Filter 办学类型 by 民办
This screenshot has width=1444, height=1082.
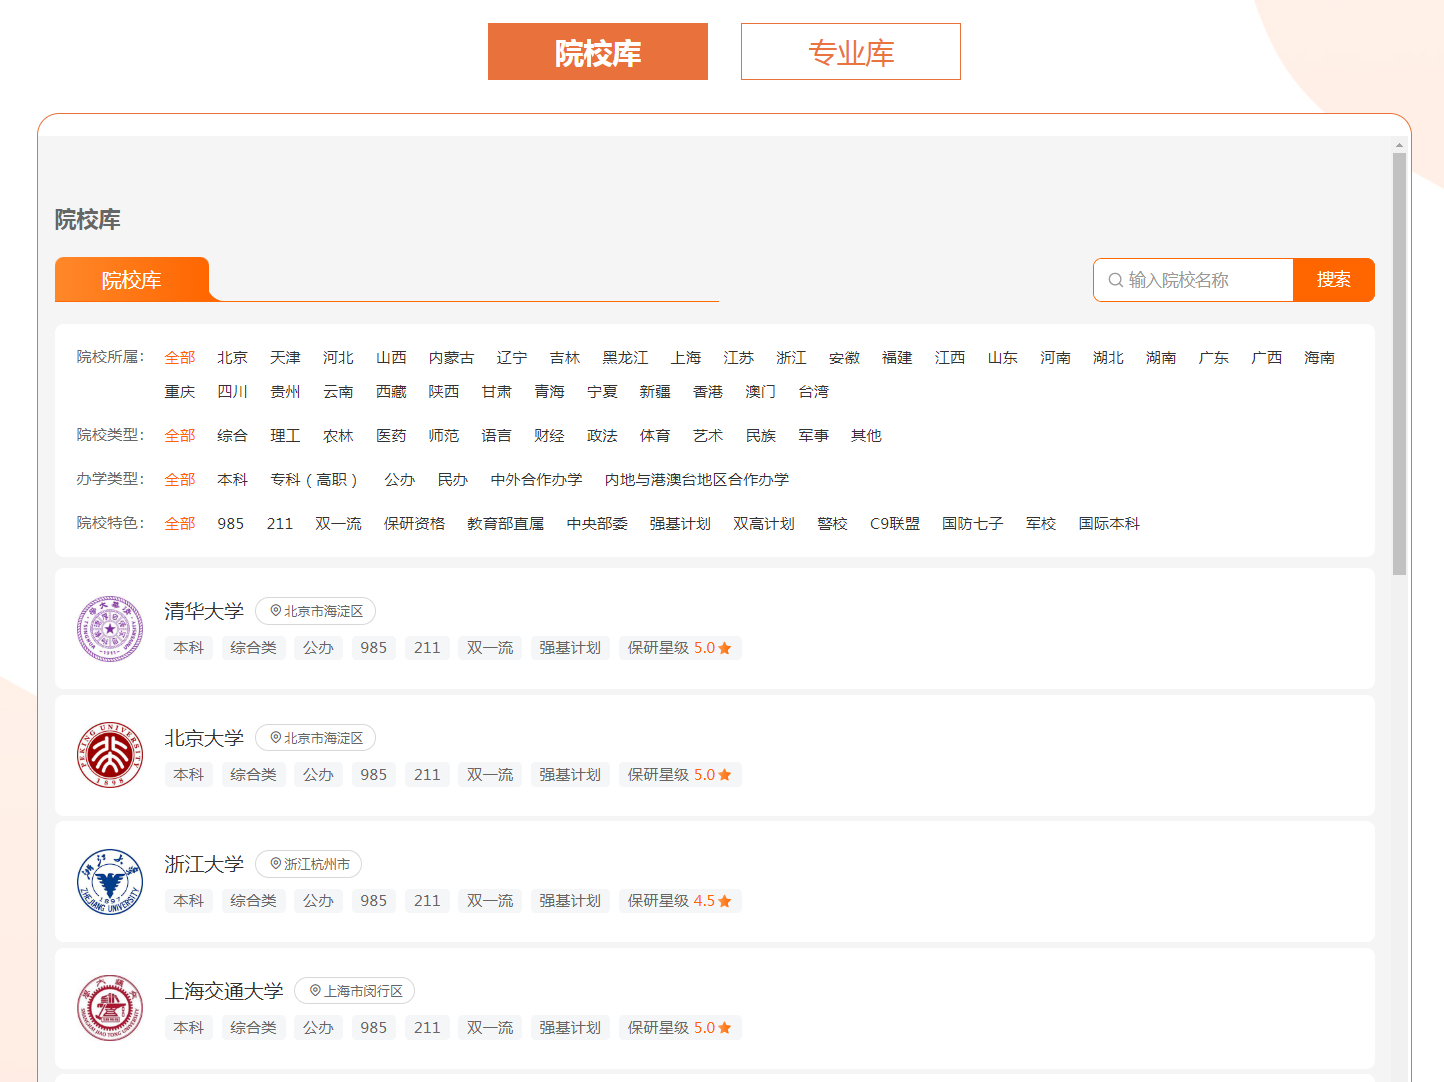[x=453, y=480]
